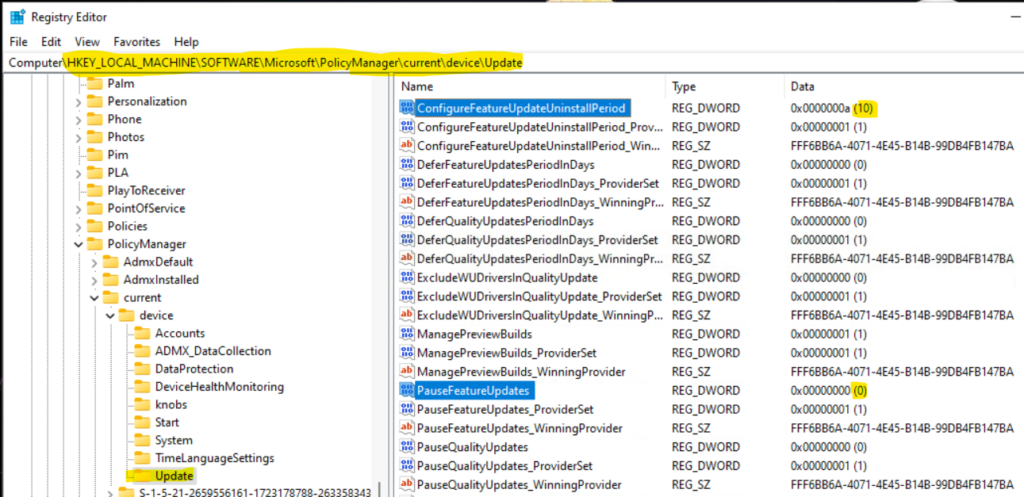Expand the Personalization key
This screenshot has height=497, width=1024.
point(79,102)
